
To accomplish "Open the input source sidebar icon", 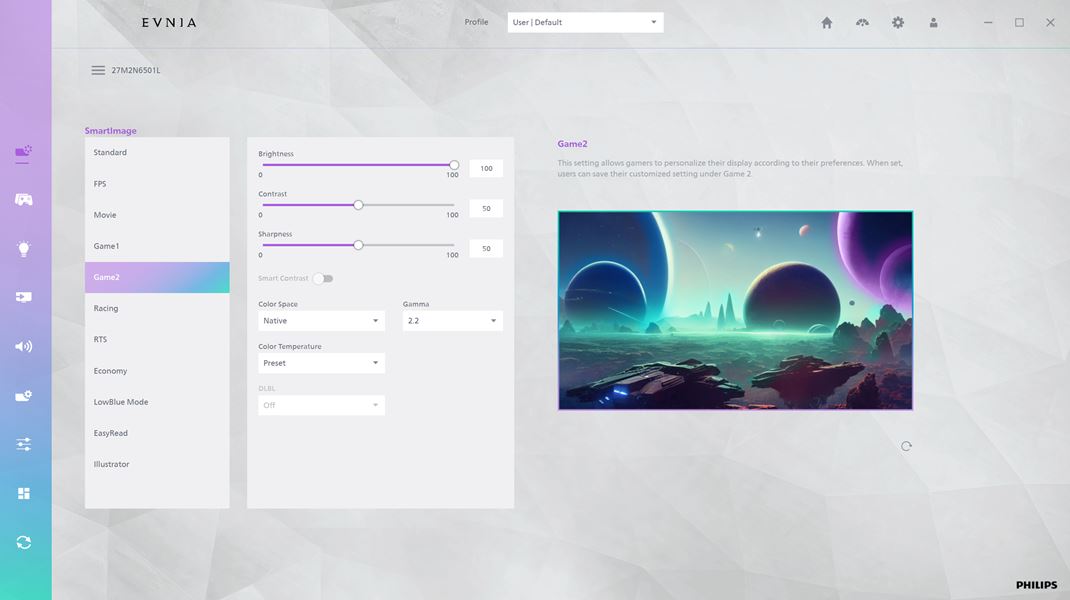I will (x=24, y=297).
